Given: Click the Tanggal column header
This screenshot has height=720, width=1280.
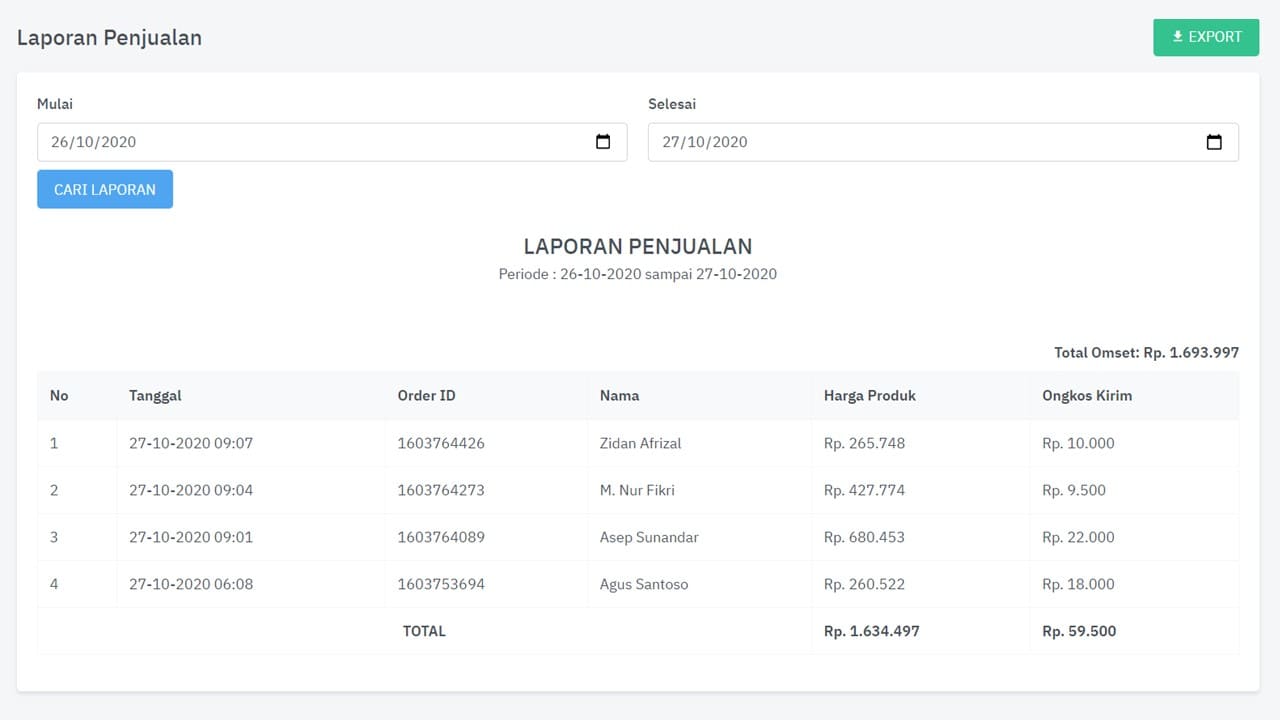Looking at the screenshot, I should (x=155, y=395).
